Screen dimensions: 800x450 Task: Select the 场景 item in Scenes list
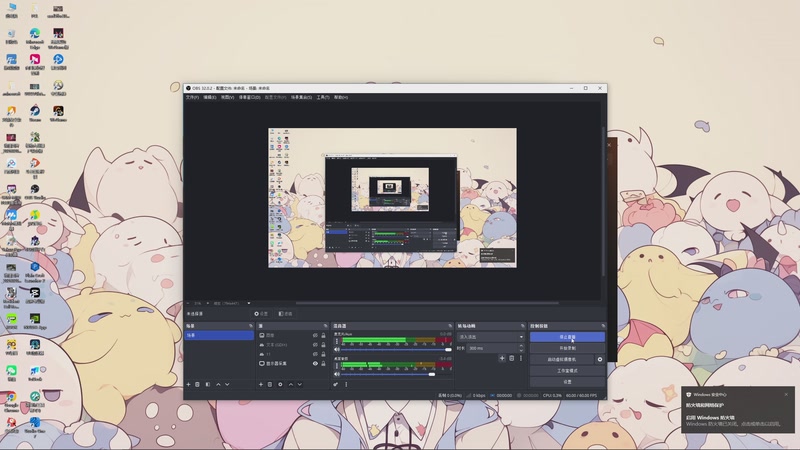[219, 335]
